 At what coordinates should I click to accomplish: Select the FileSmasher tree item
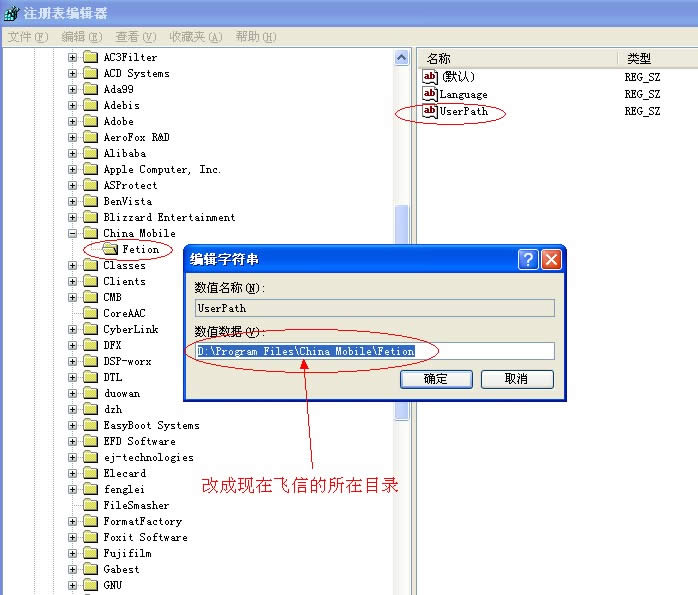pyautogui.click(x=136, y=505)
